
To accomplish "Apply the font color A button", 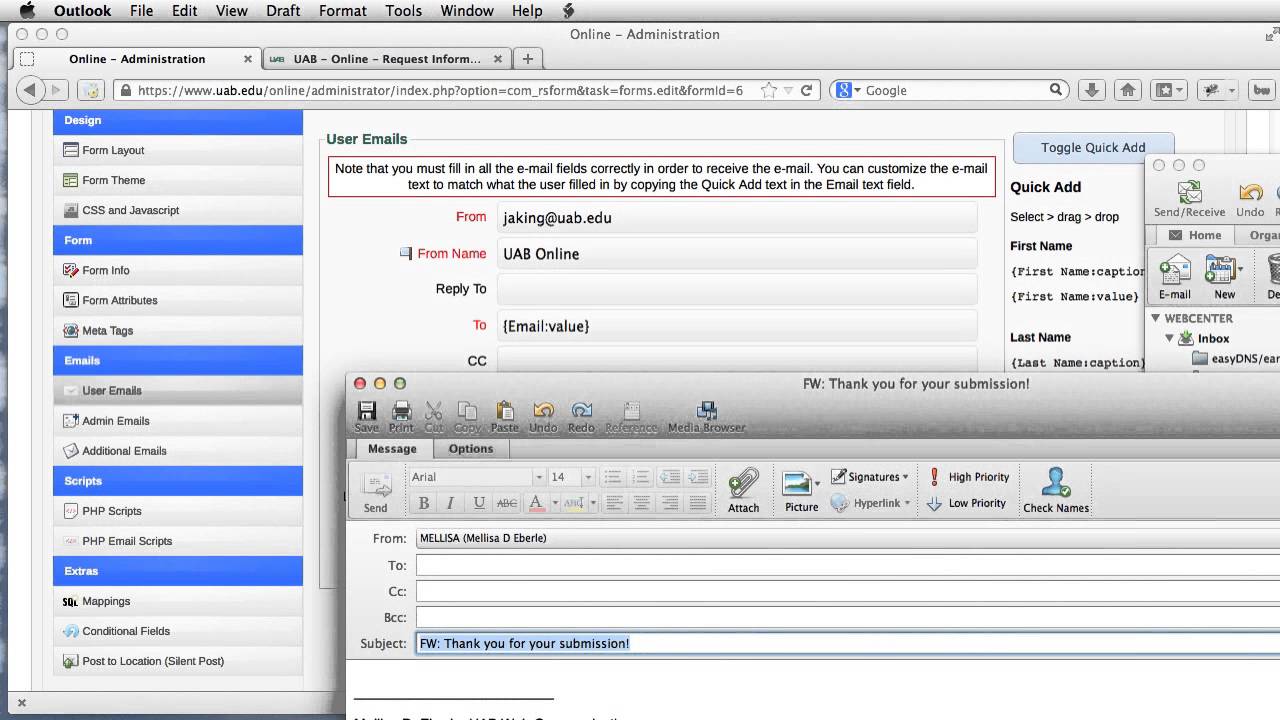I will tap(536, 503).
